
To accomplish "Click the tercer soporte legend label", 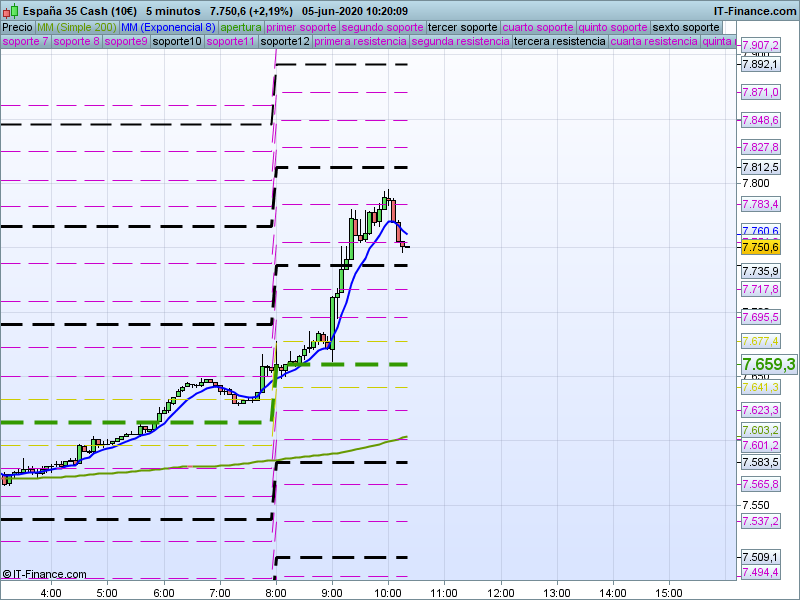I will click(x=462, y=27).
